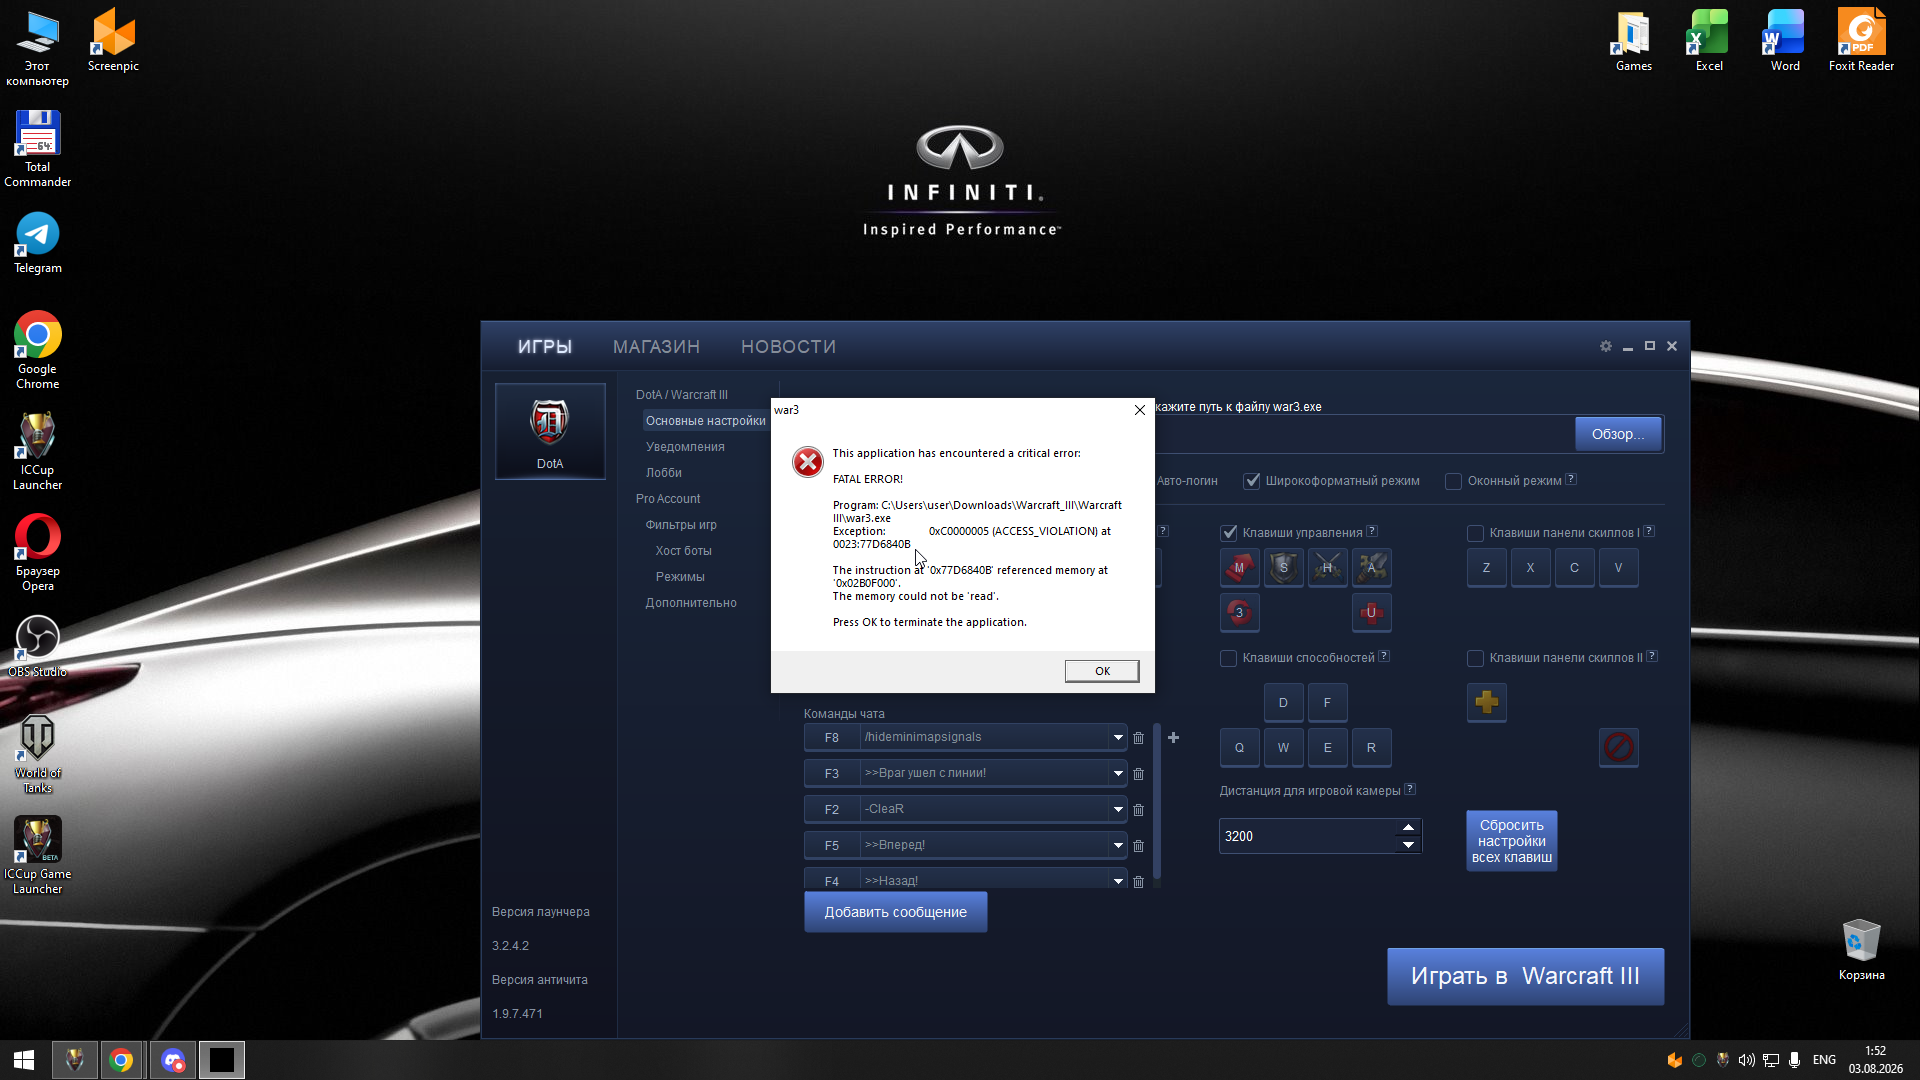Viewport: 1920px width, 1080px height.
Task: Click OK in the war3 error dialog
Action: [x=1102, y=671]
